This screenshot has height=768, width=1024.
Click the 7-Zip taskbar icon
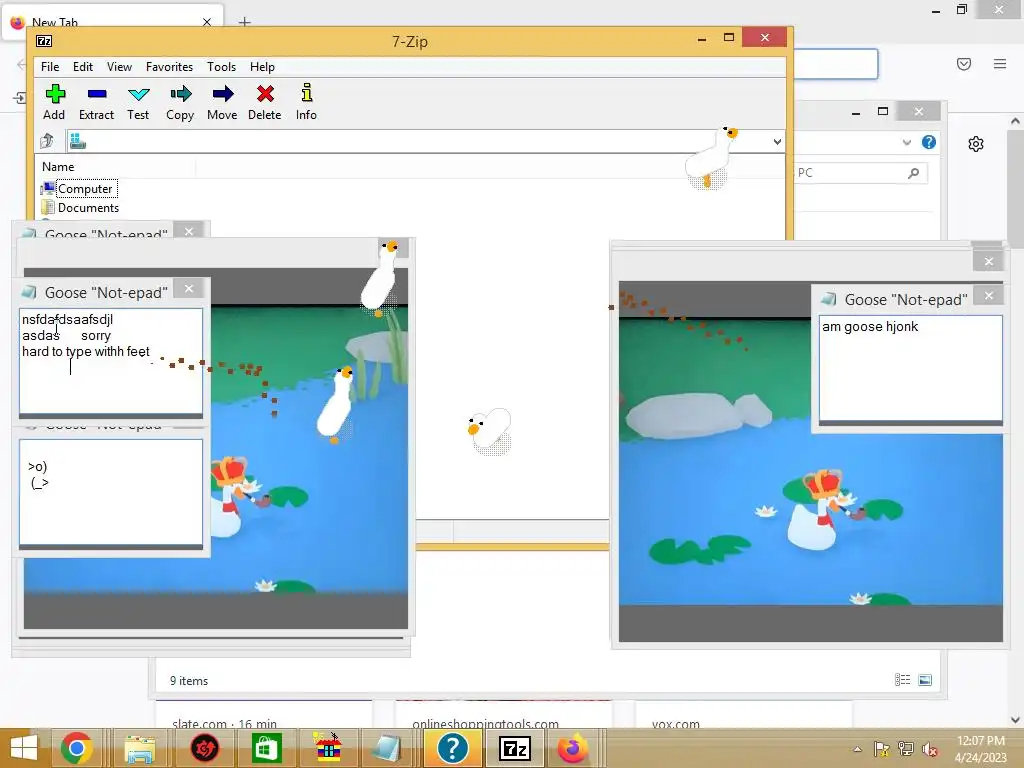tap(515, 748)
